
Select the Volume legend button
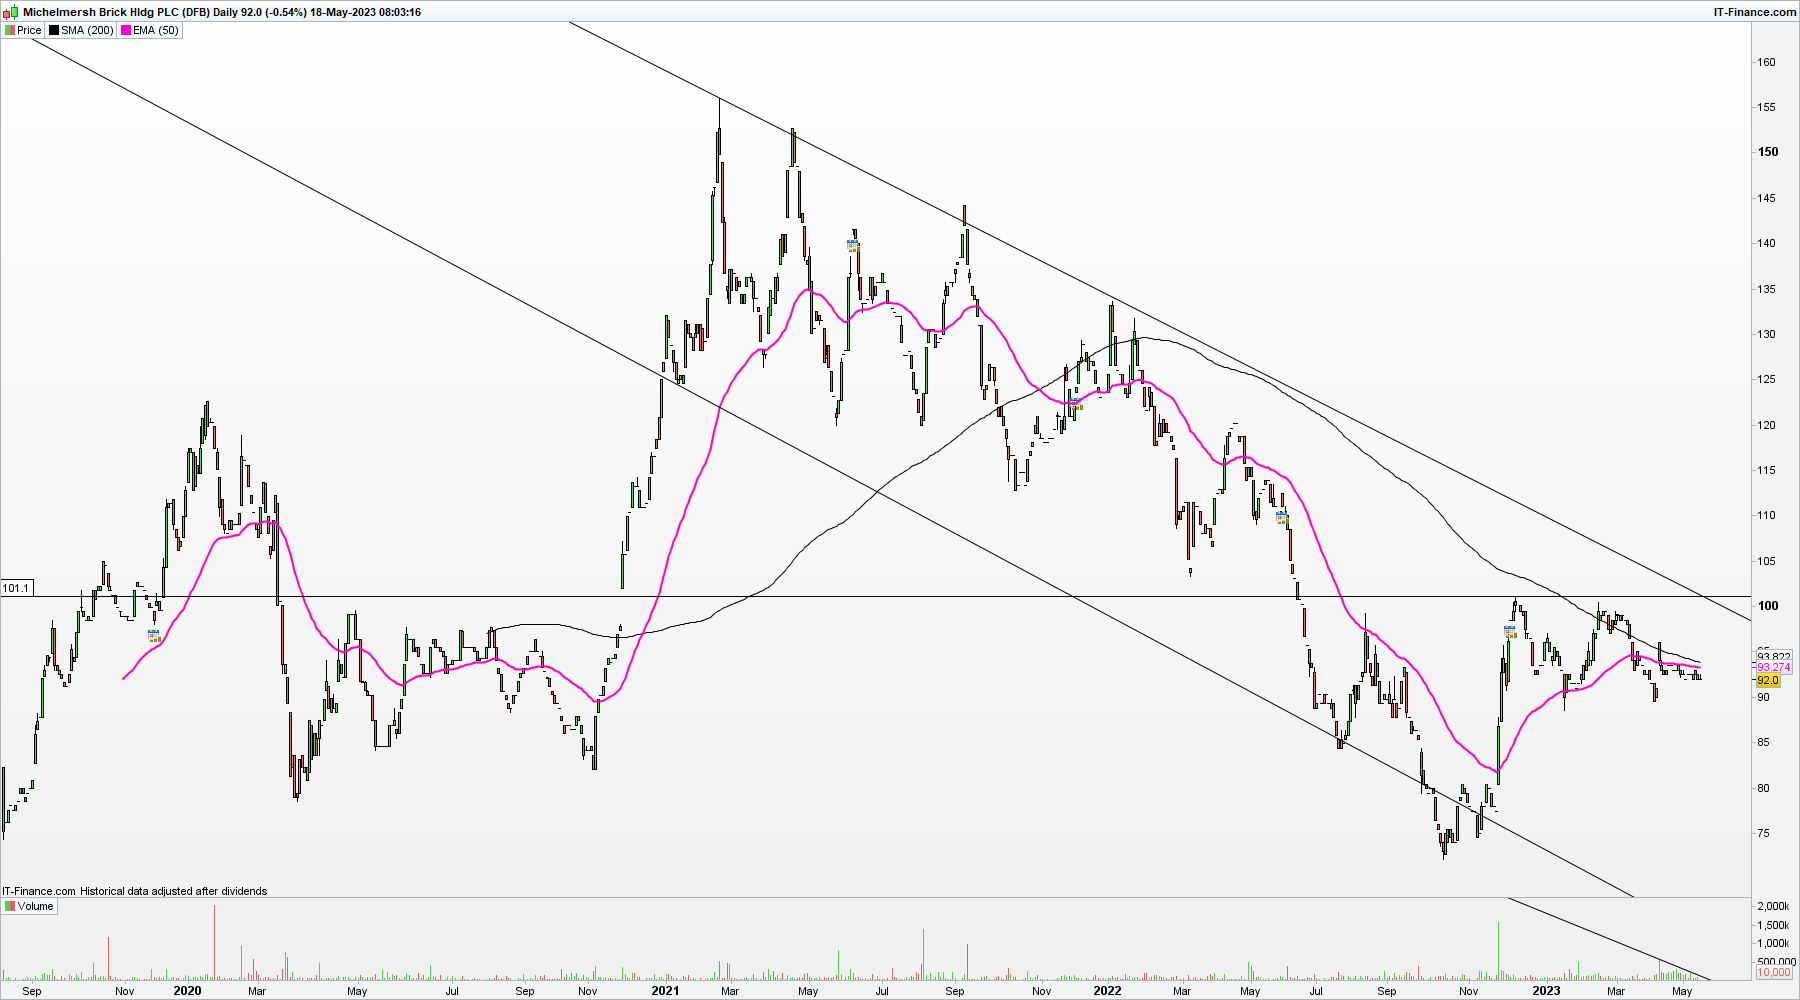pos(29,906)
